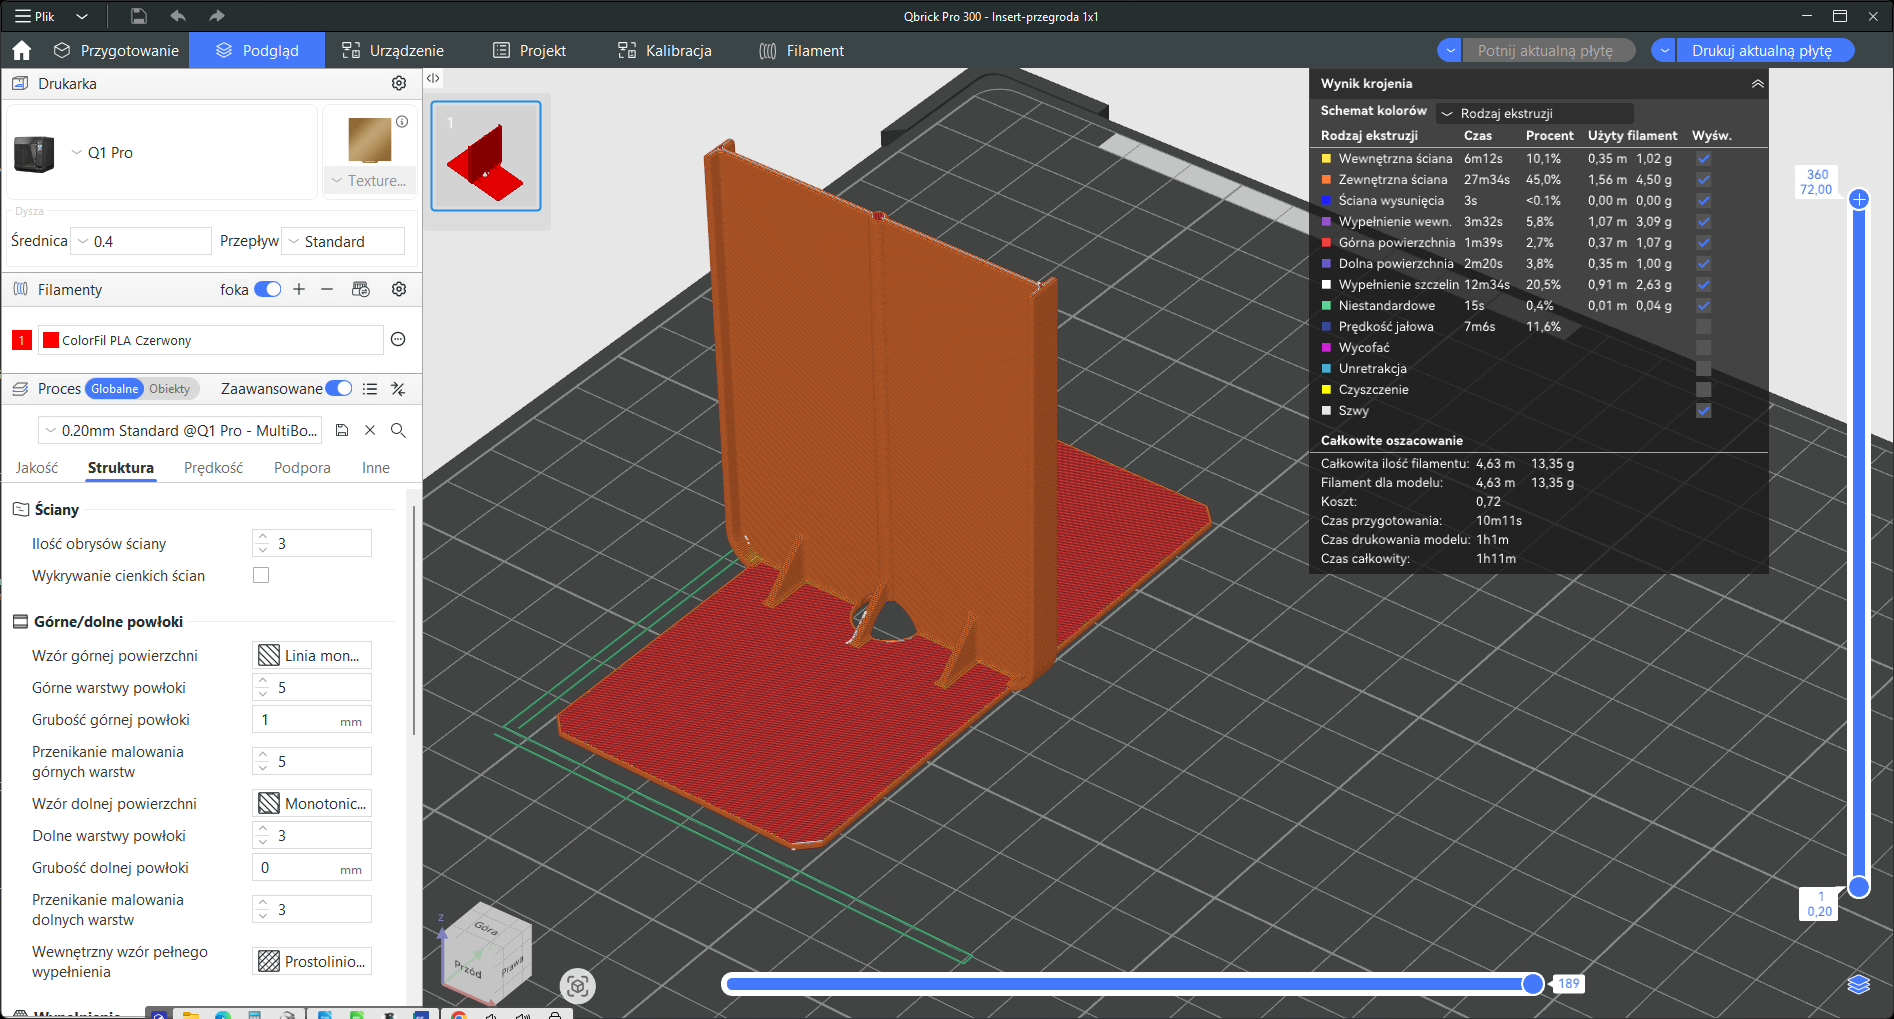Viewport: 1894px width, 1019px height.
Task: Toggle visibility of Górna powierzchnia
Action: coord(1704,242)
